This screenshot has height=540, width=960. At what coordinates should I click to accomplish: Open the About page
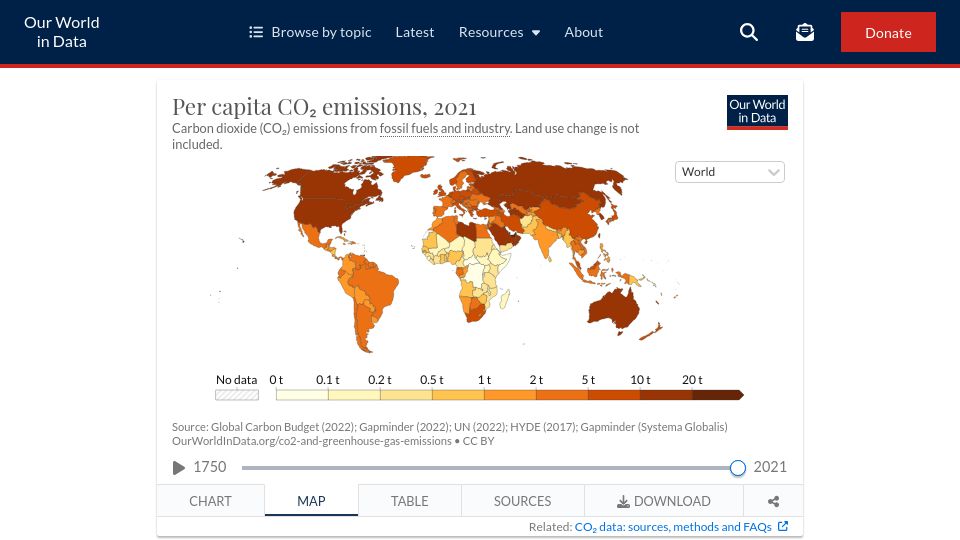point(583,32)
